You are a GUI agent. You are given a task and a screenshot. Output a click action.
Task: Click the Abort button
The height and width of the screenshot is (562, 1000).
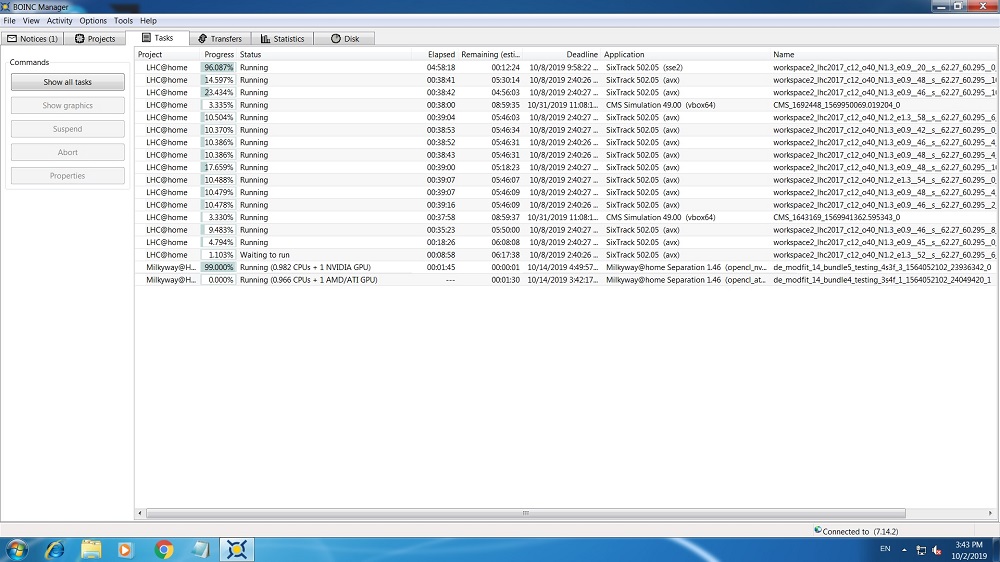click(68, 152)
